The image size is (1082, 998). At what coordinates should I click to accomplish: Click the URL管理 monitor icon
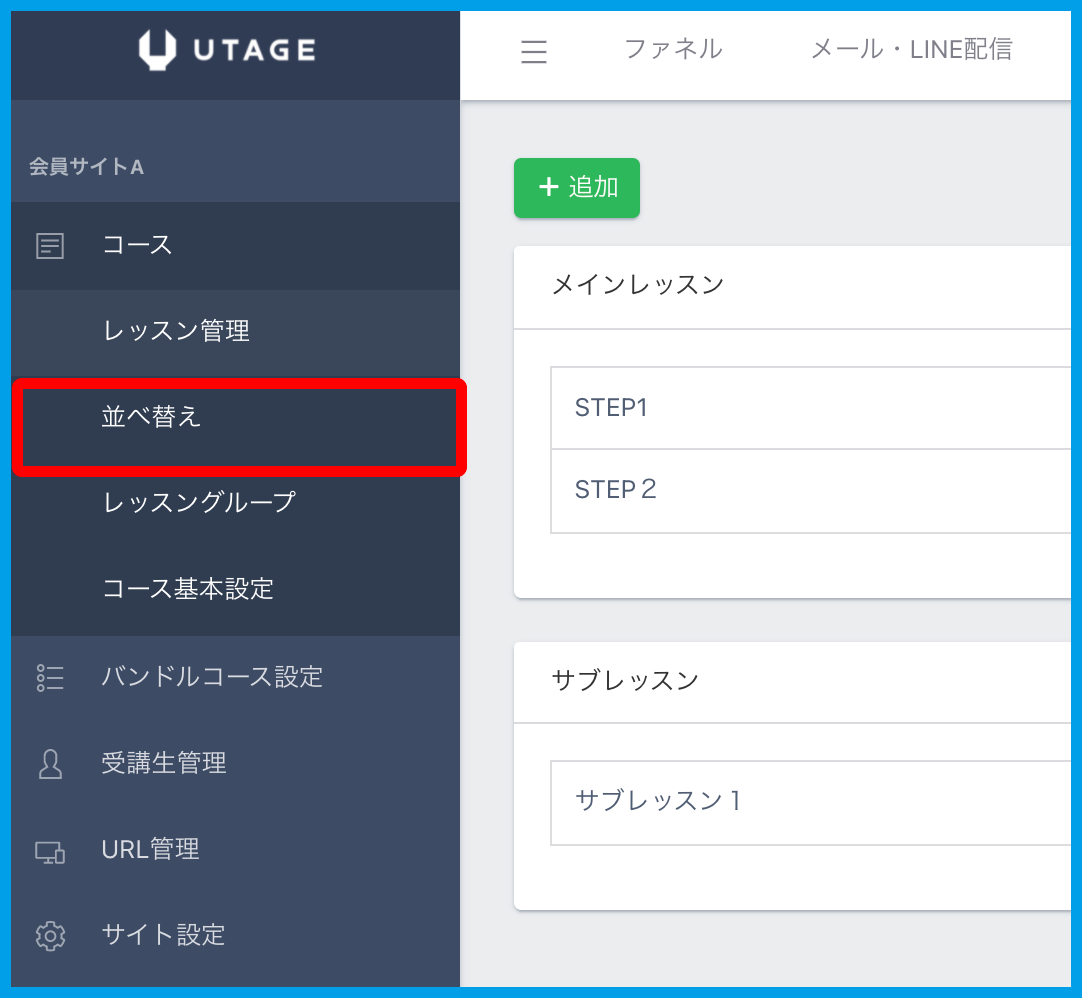click(50, 851)
